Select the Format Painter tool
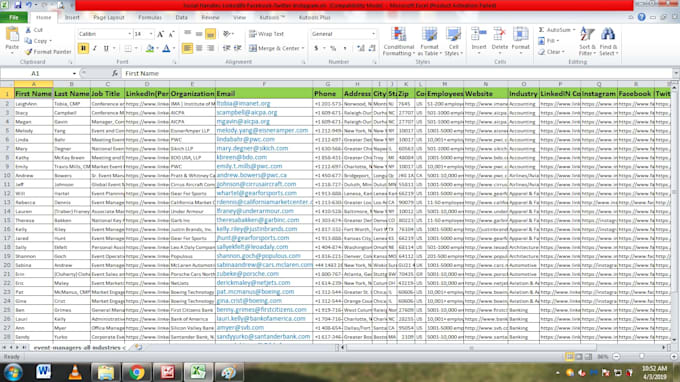 point(48,52)
